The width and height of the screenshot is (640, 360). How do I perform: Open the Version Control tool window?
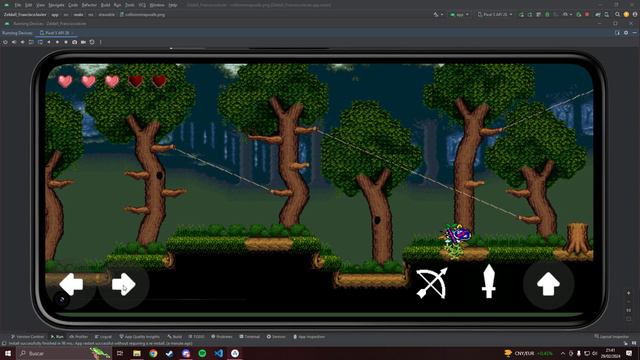point(27,337)
